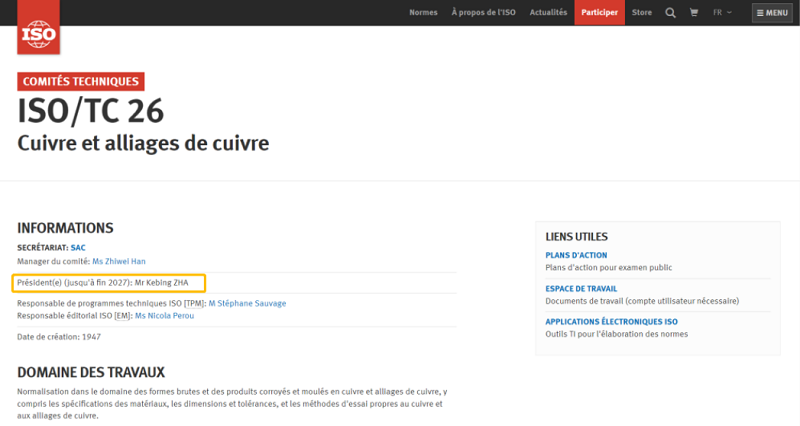800x426 pixels.
Task: Go to the Normes menu
Action: click(x=423, y=13)
